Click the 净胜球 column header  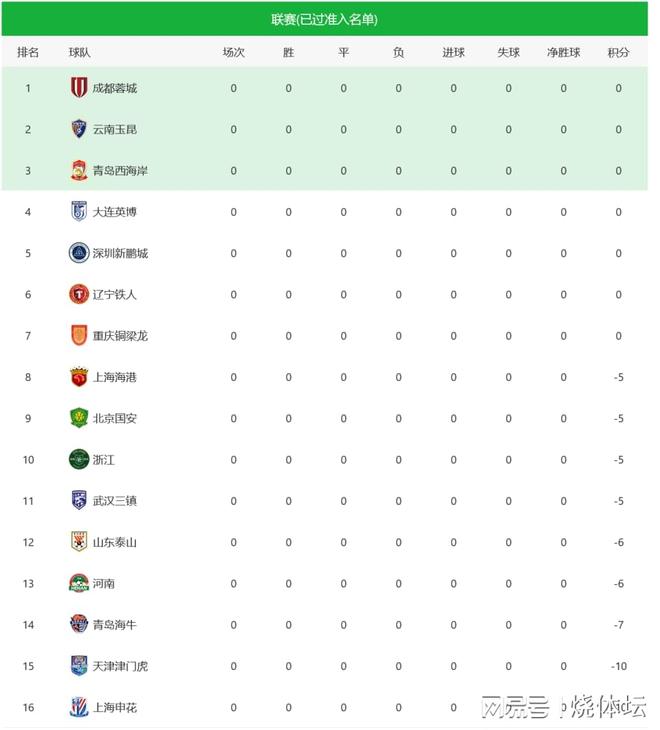[x=563, y=52]
